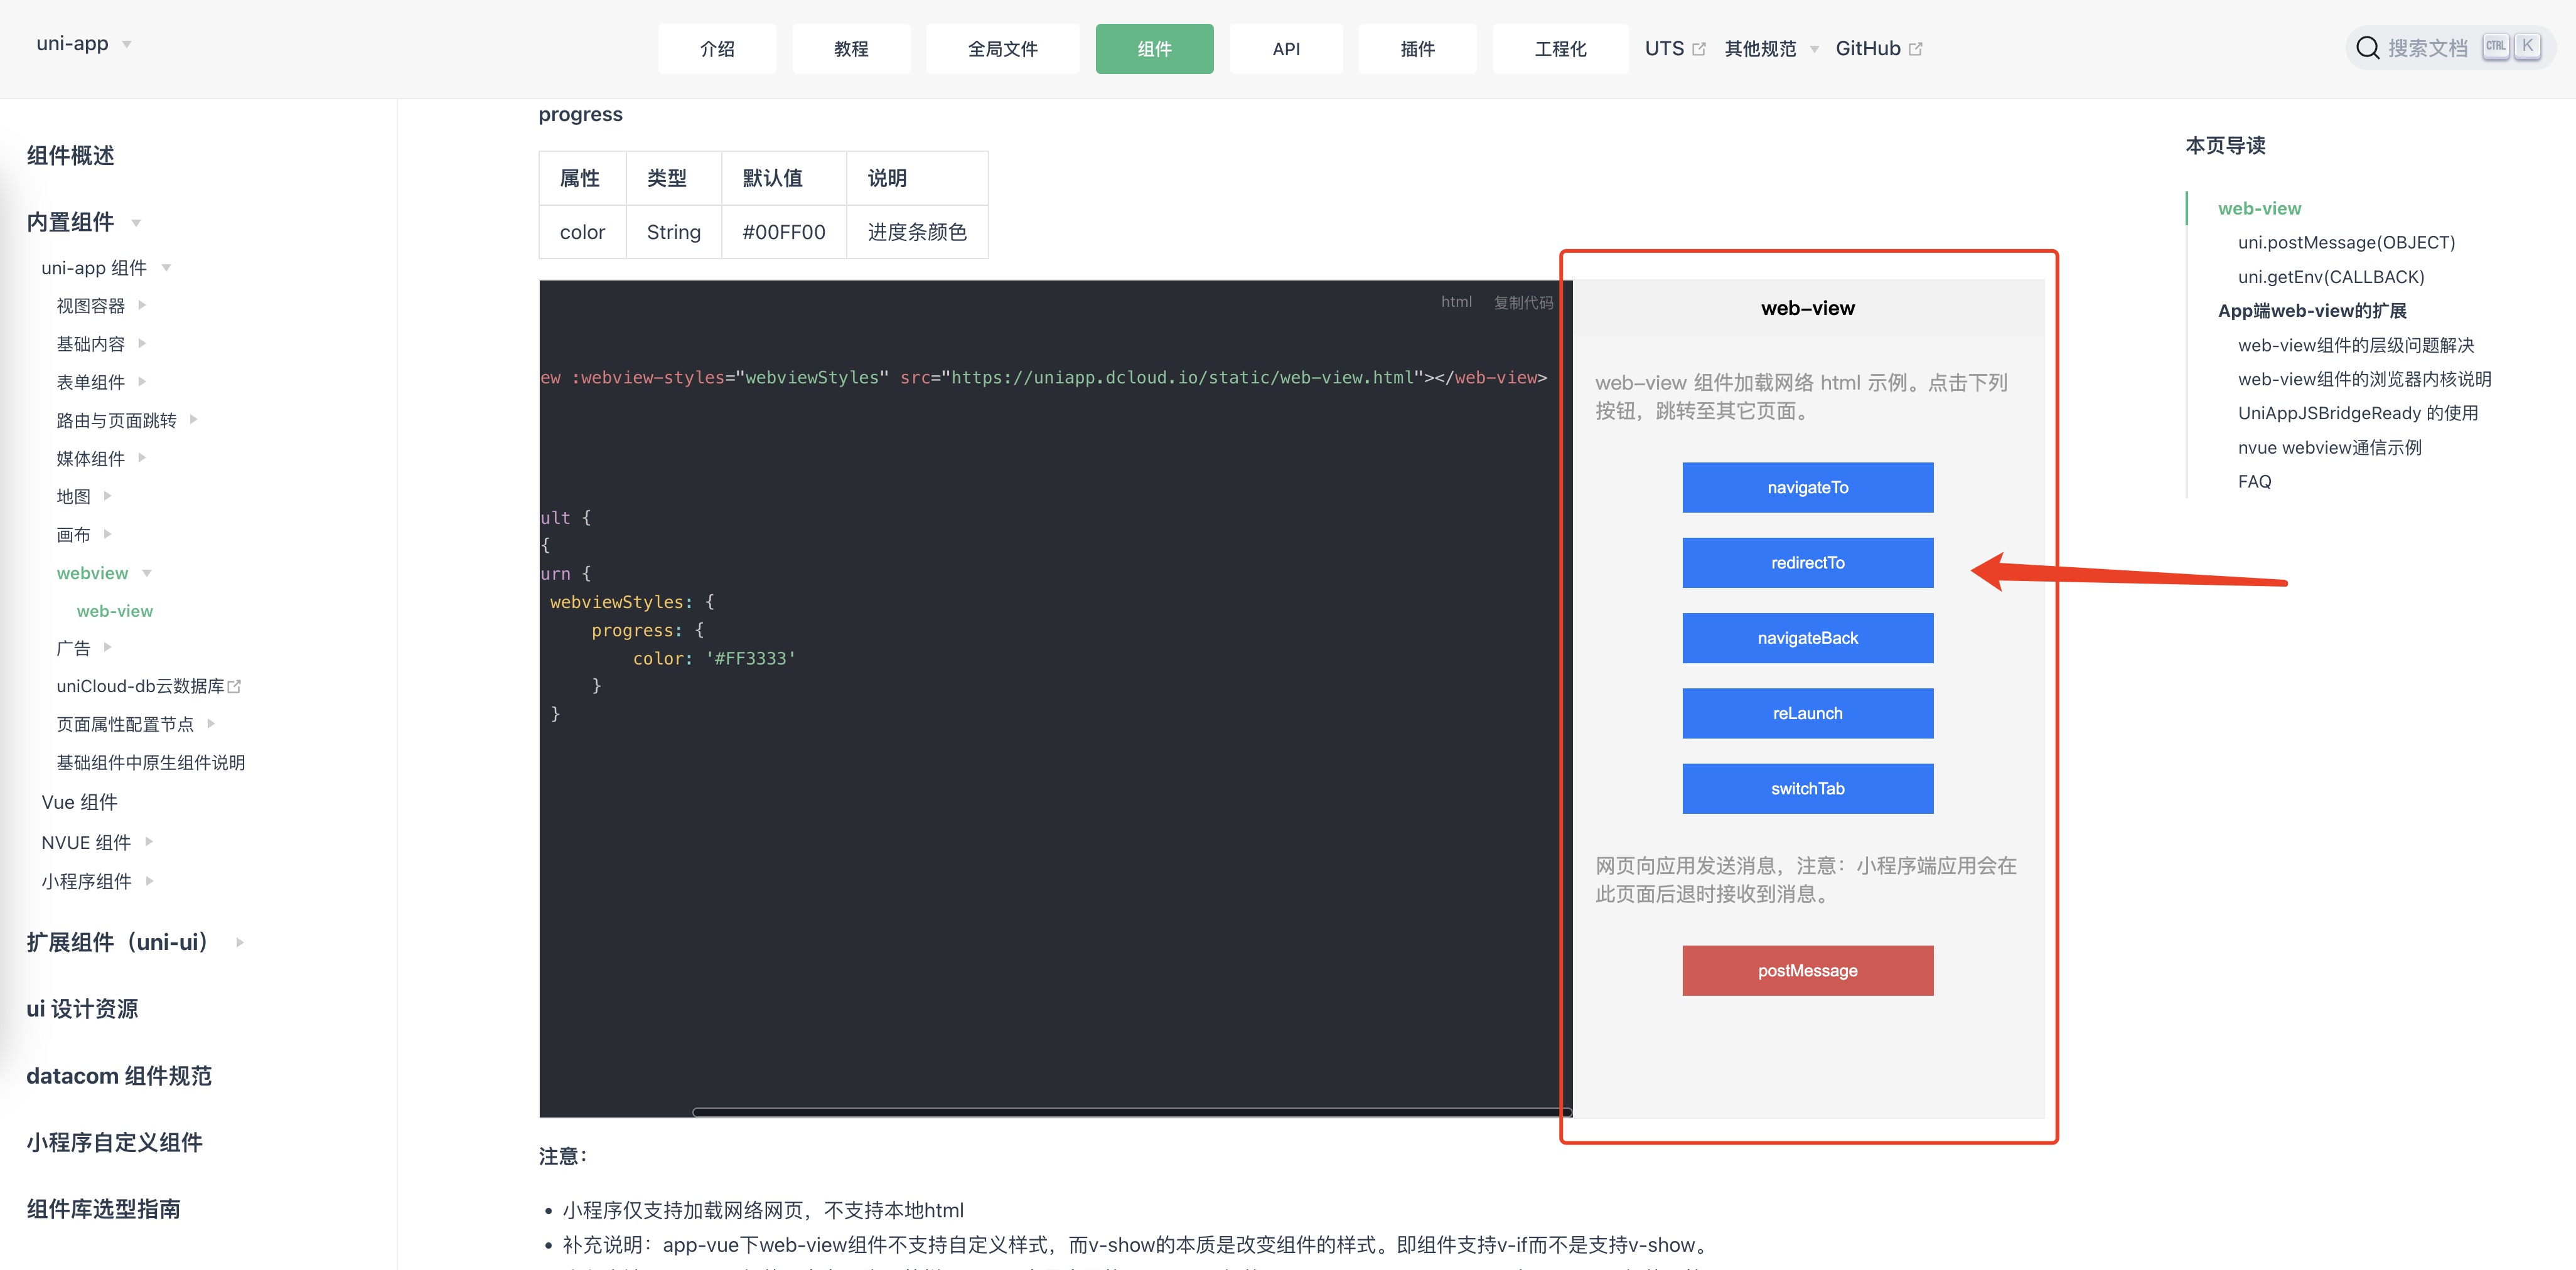Click the '#FF3333' color value in code

750,658
